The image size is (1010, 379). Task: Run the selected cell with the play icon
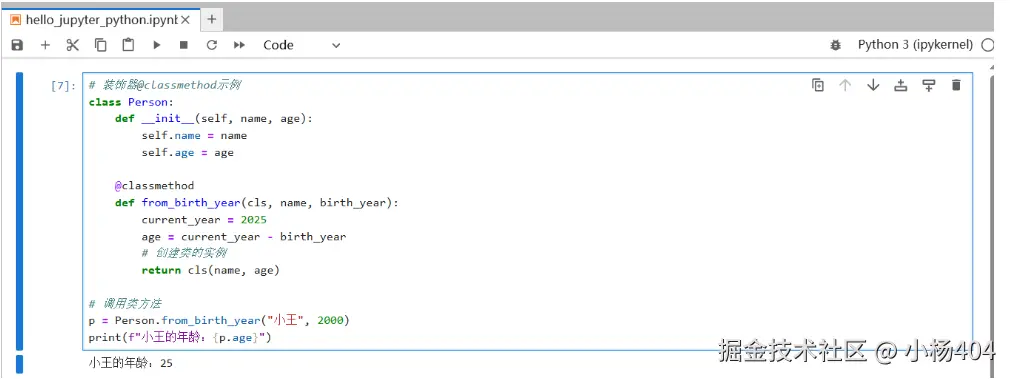point(157,45)
